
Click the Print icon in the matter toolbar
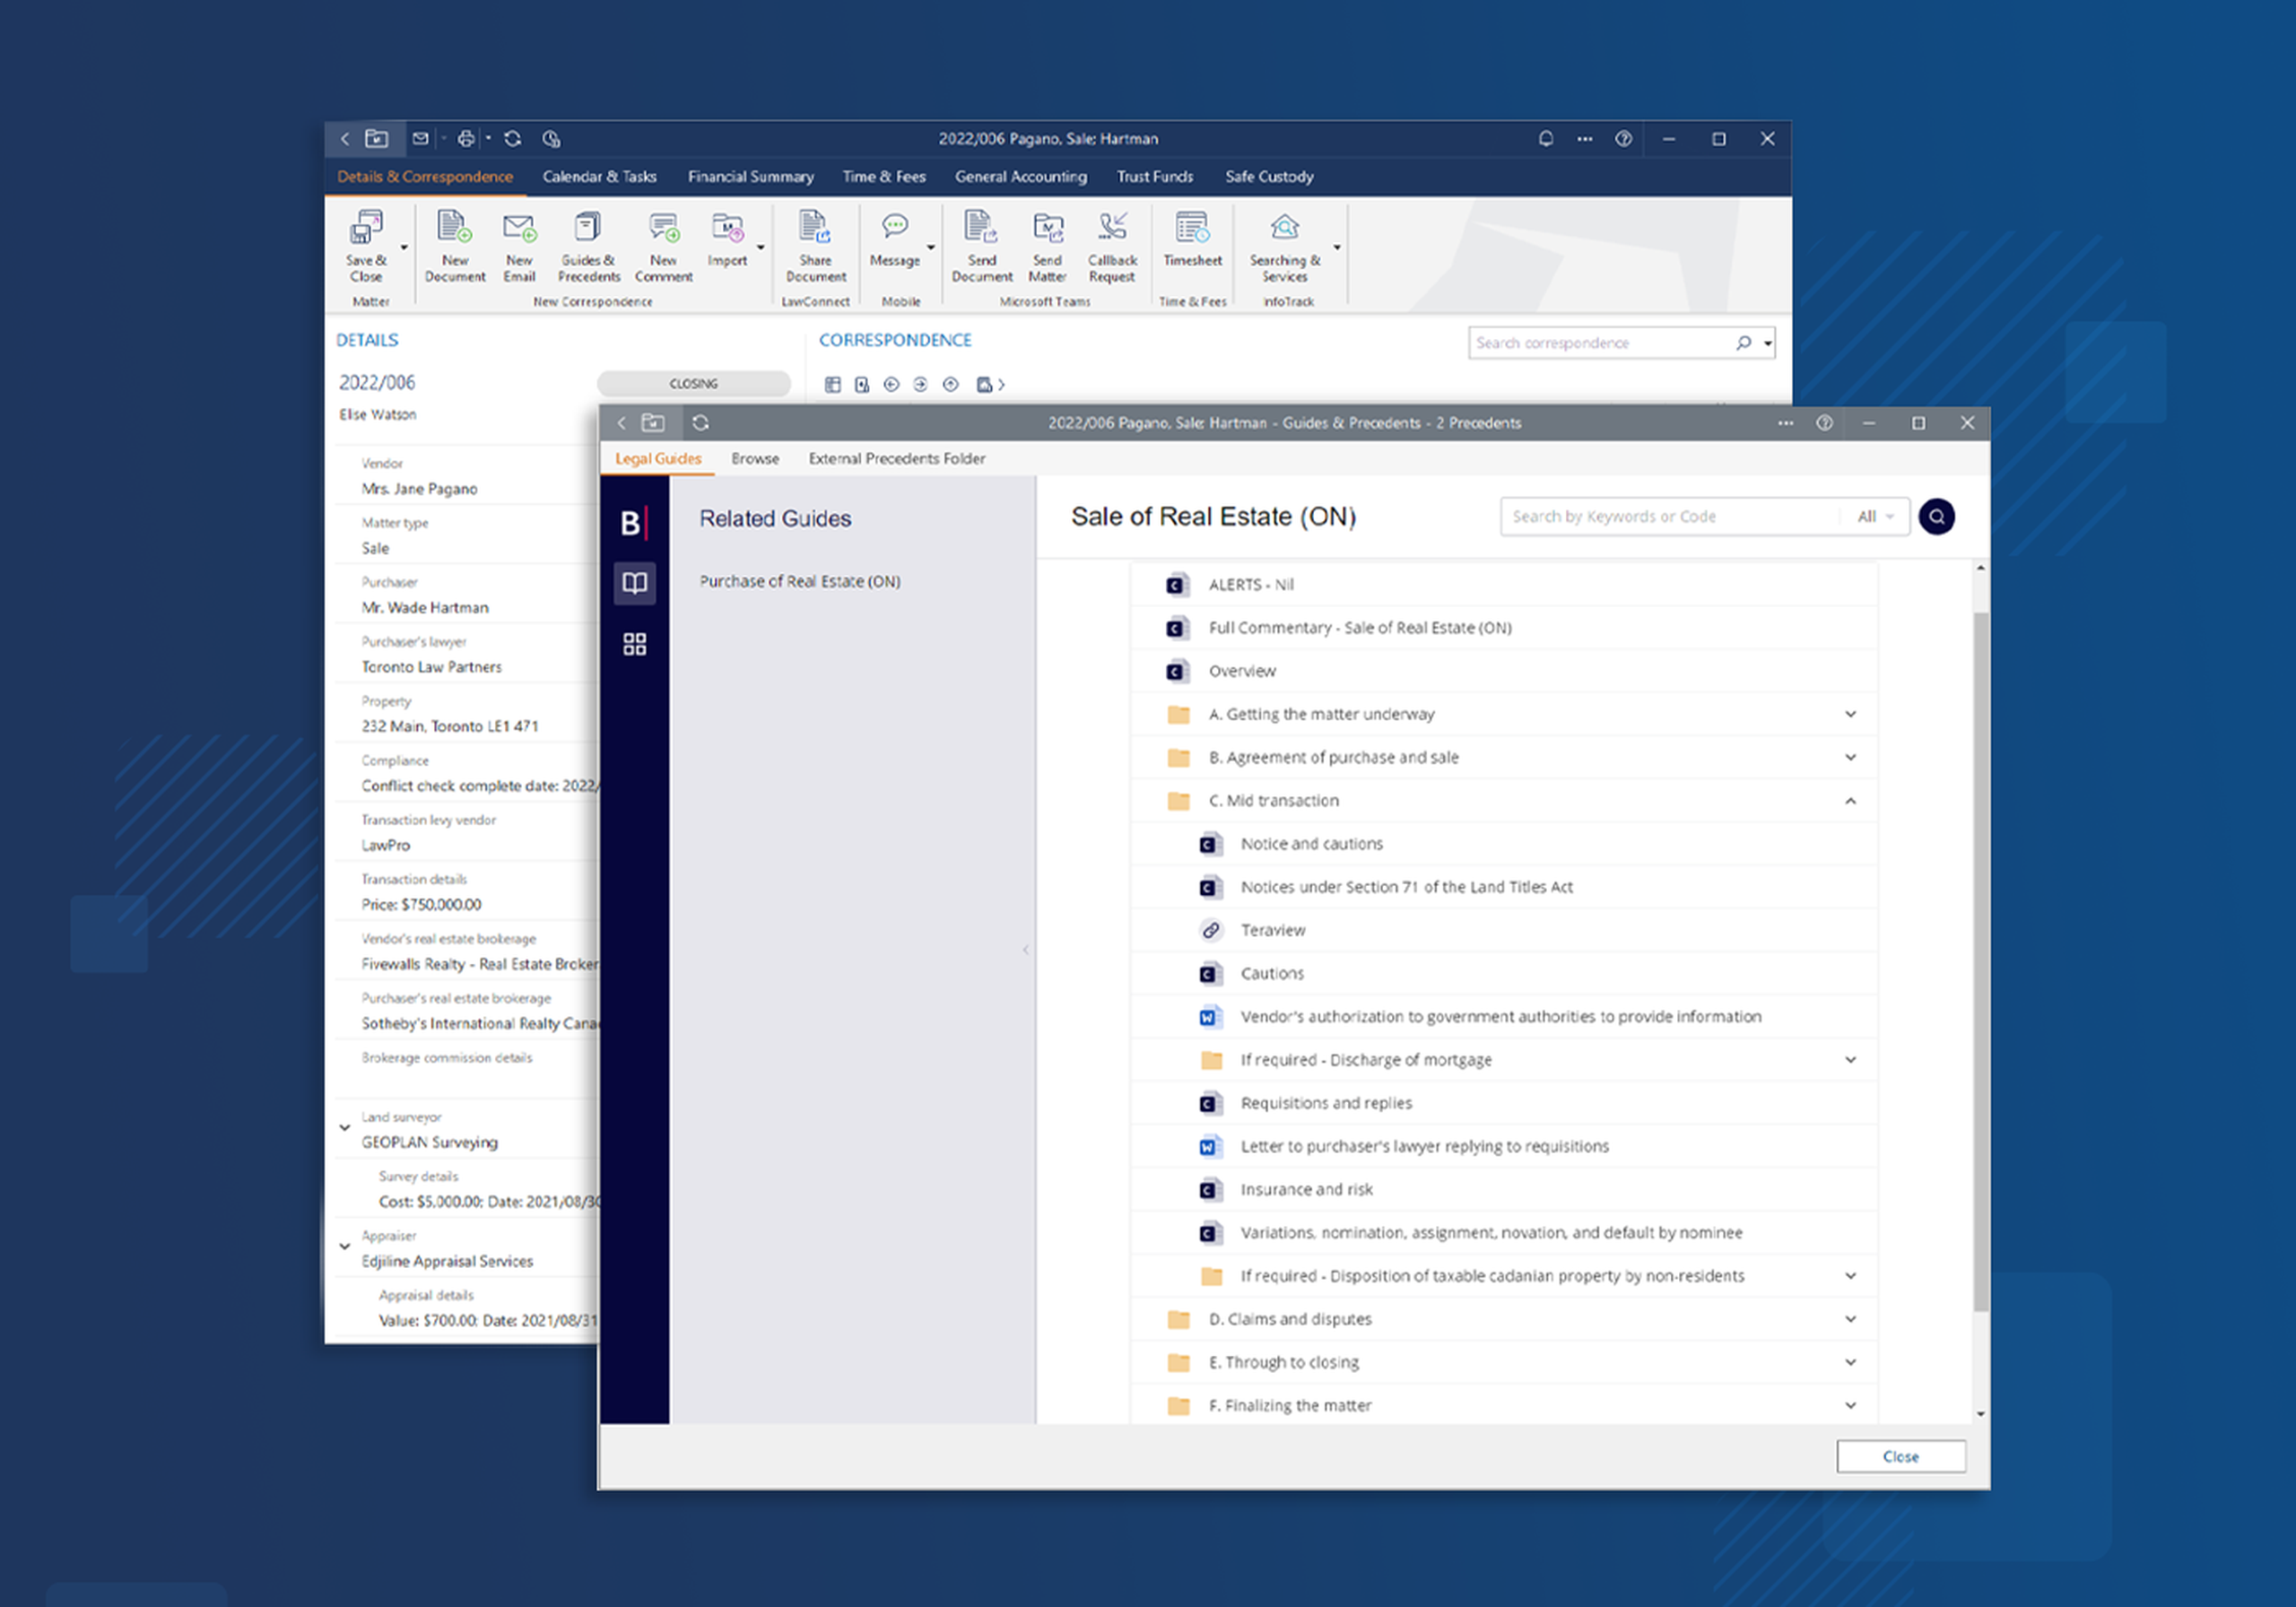click(466, 138)
